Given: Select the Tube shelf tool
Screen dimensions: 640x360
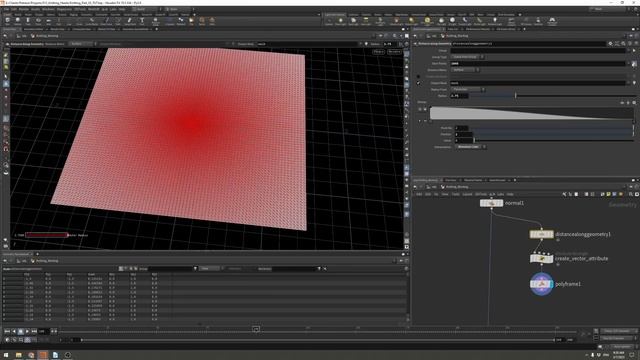Looking at the screenshot, I should [28, 21].
